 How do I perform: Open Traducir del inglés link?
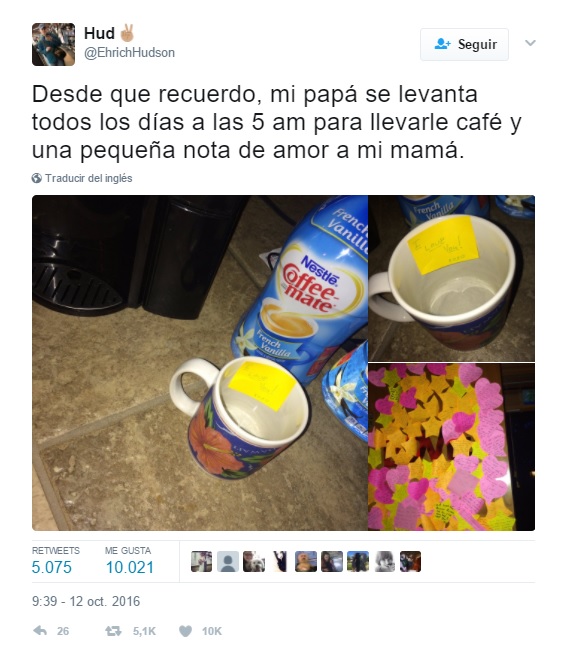tap(89, 178)
